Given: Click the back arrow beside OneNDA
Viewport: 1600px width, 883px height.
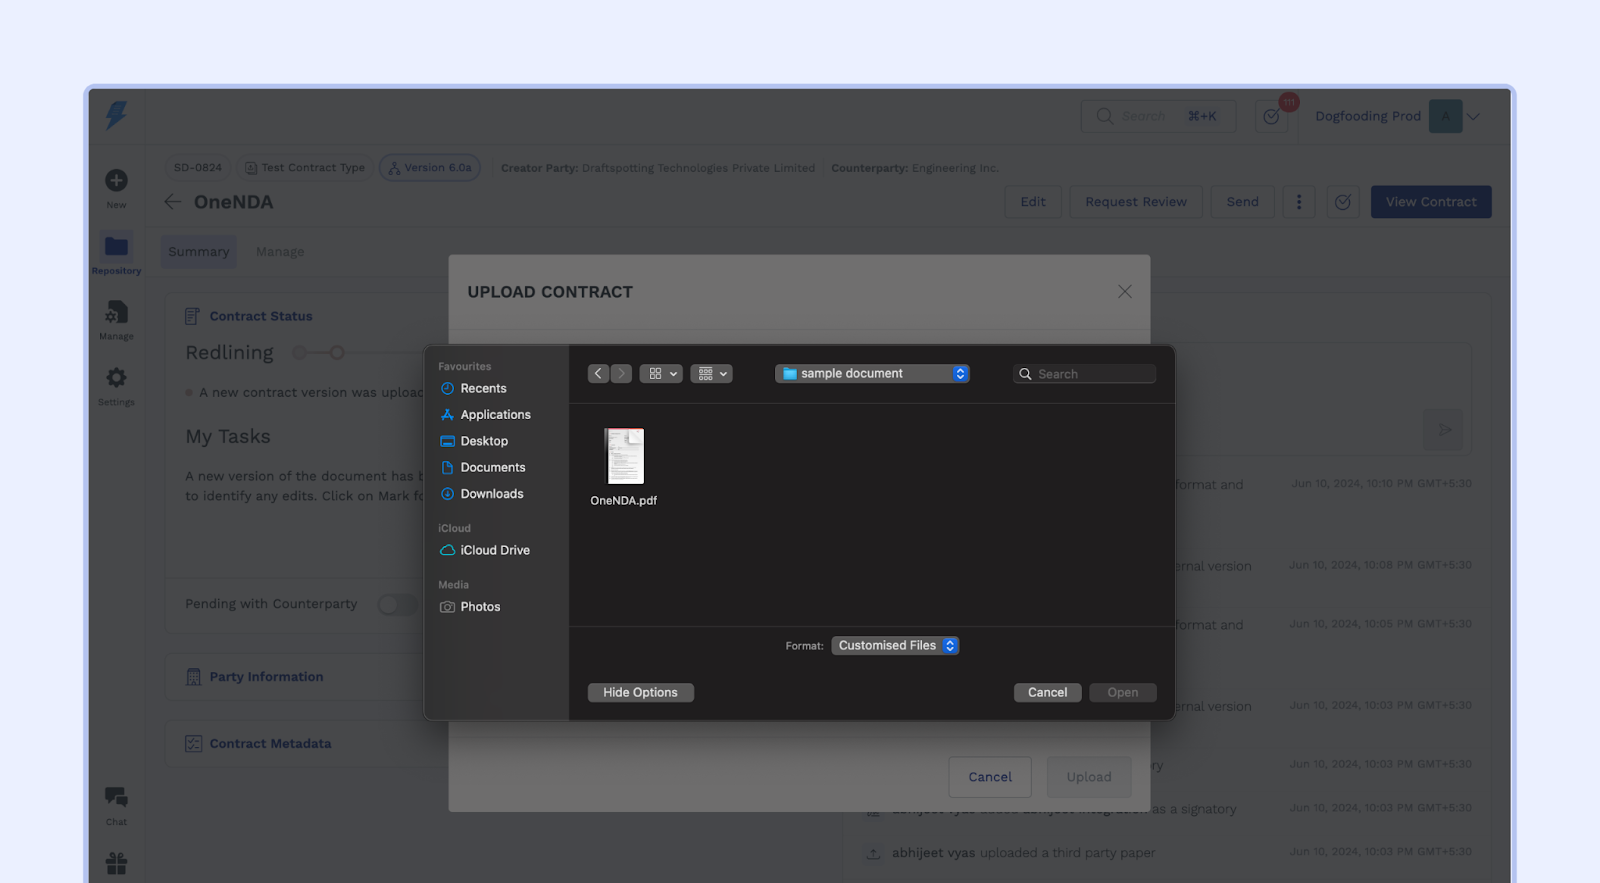Looking at the screenshot, I should [173, 202].
